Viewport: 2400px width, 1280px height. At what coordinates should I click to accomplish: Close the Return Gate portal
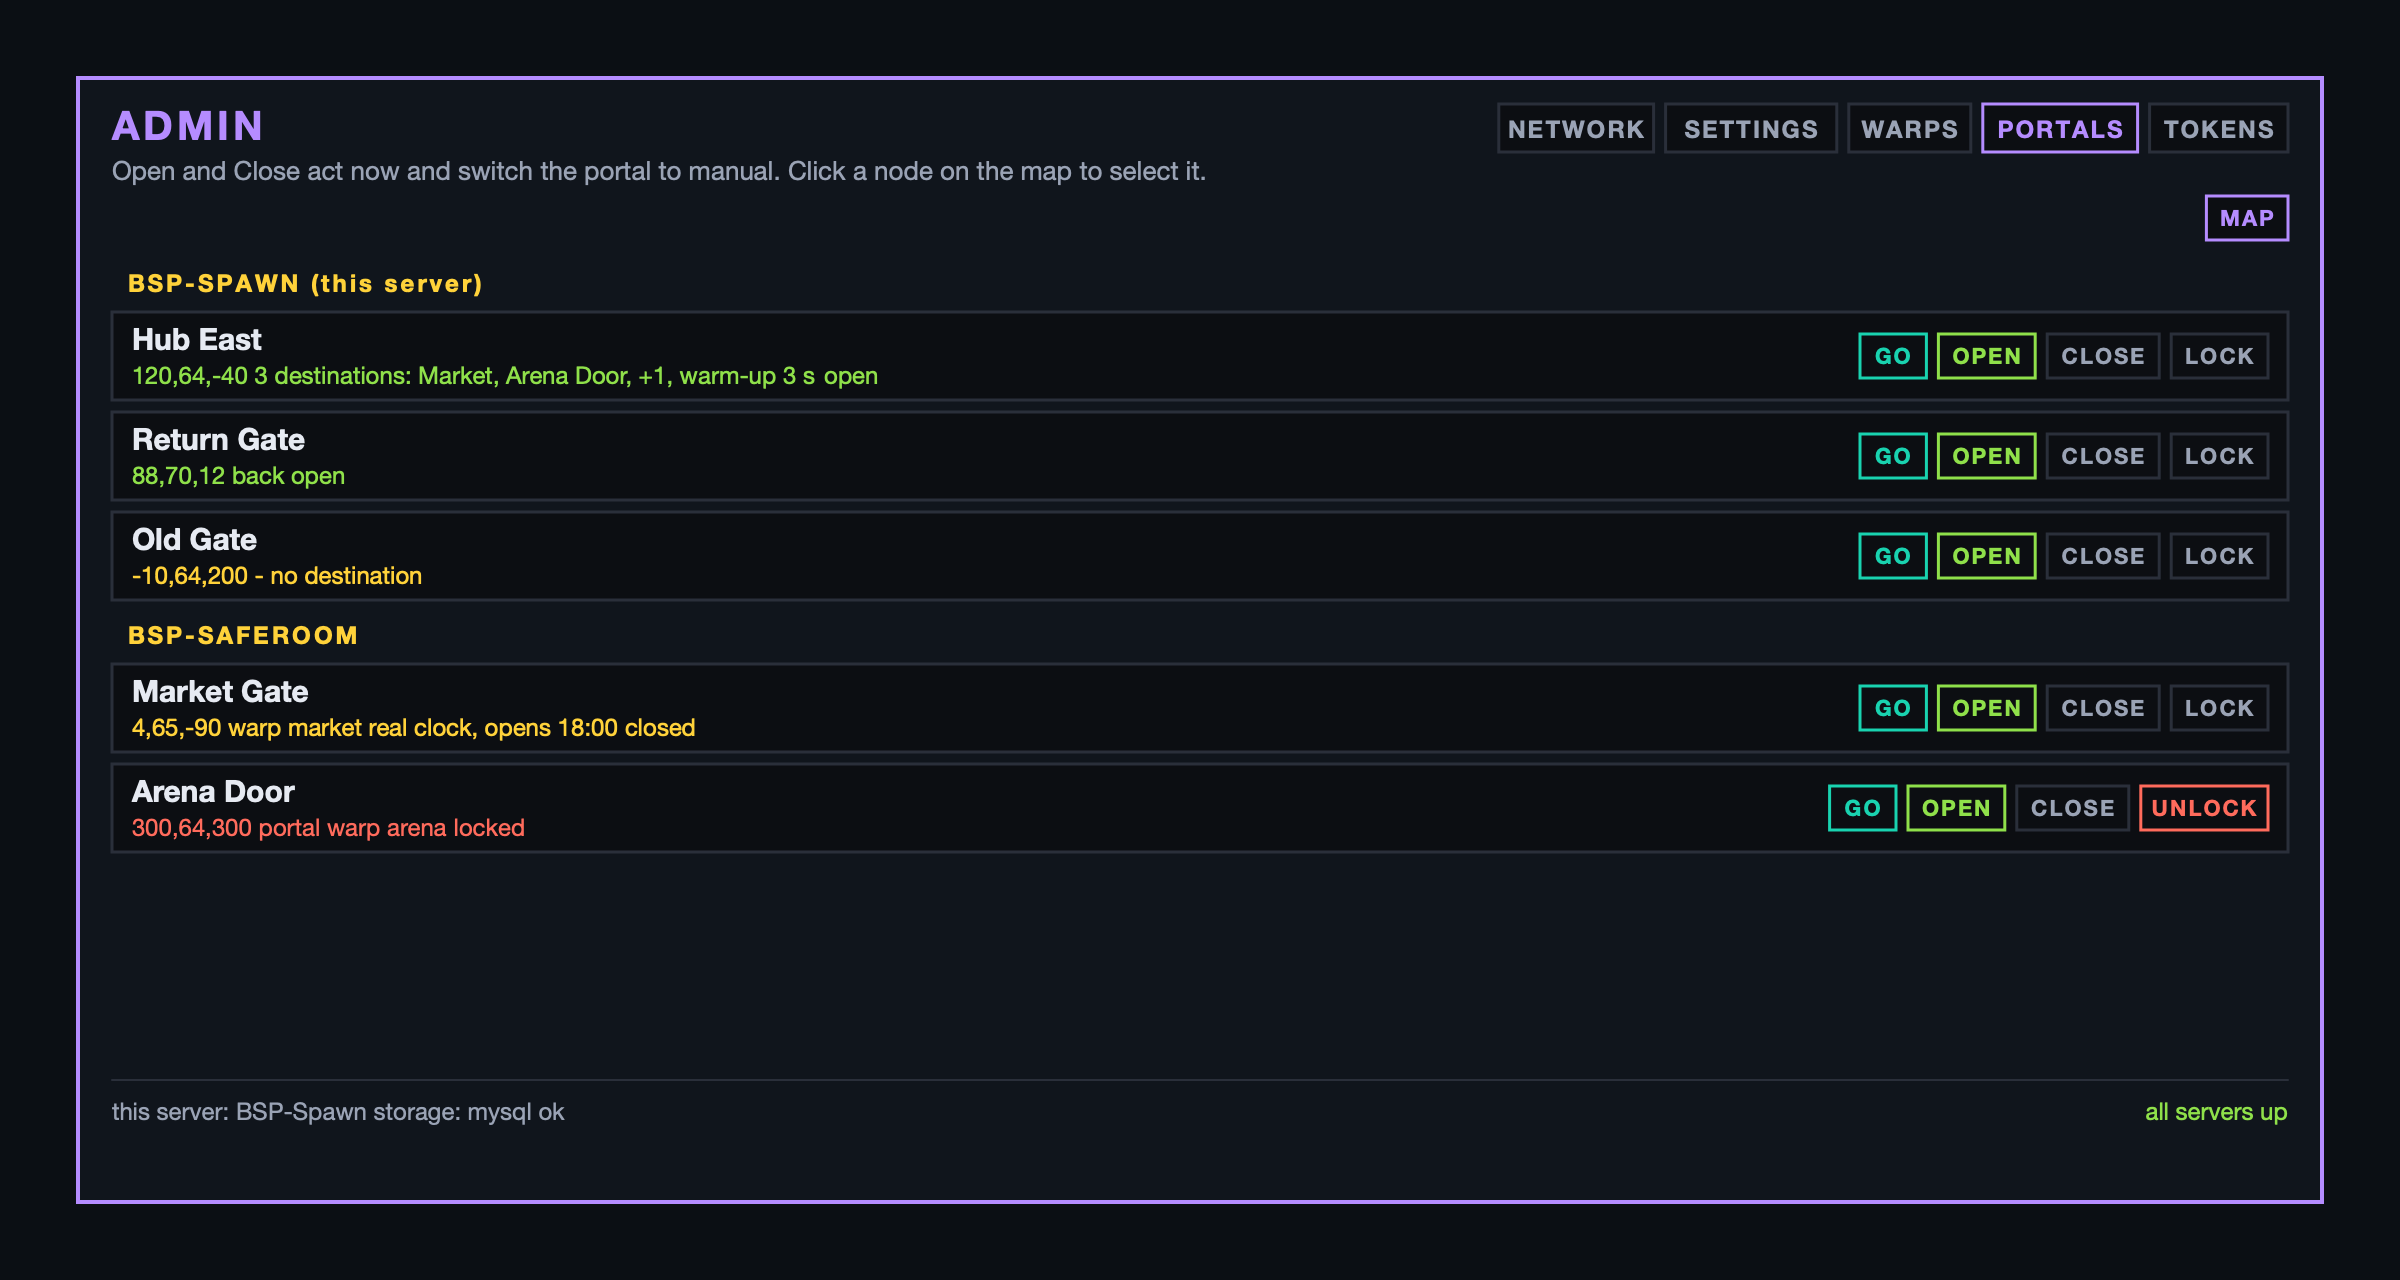click(x=2103, y=456)
